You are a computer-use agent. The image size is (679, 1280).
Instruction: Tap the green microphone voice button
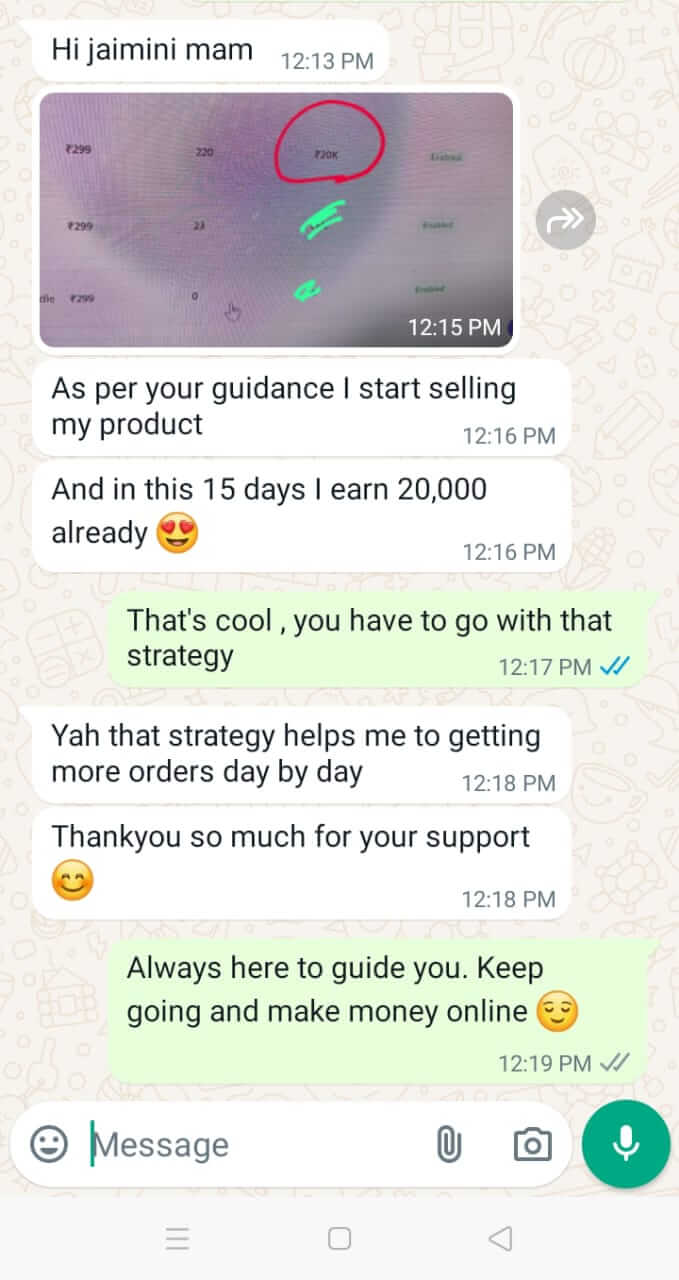(x=626, y=1144)
